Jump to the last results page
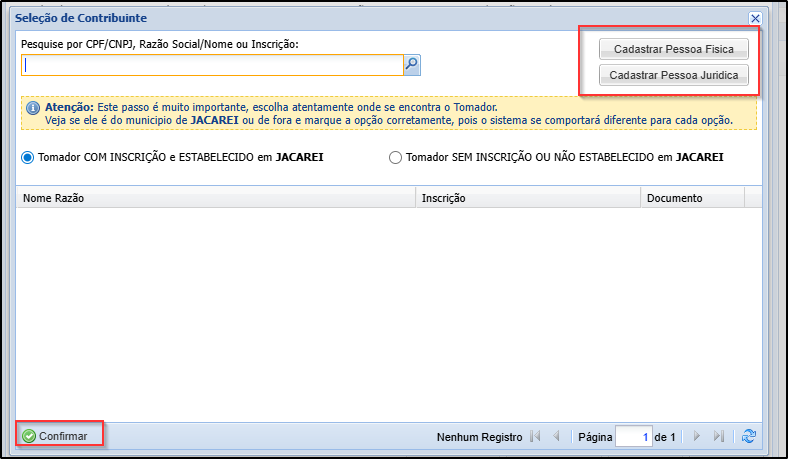Image resolution: width=788 pixels, height=459 pixels. (x=718, y=437)
